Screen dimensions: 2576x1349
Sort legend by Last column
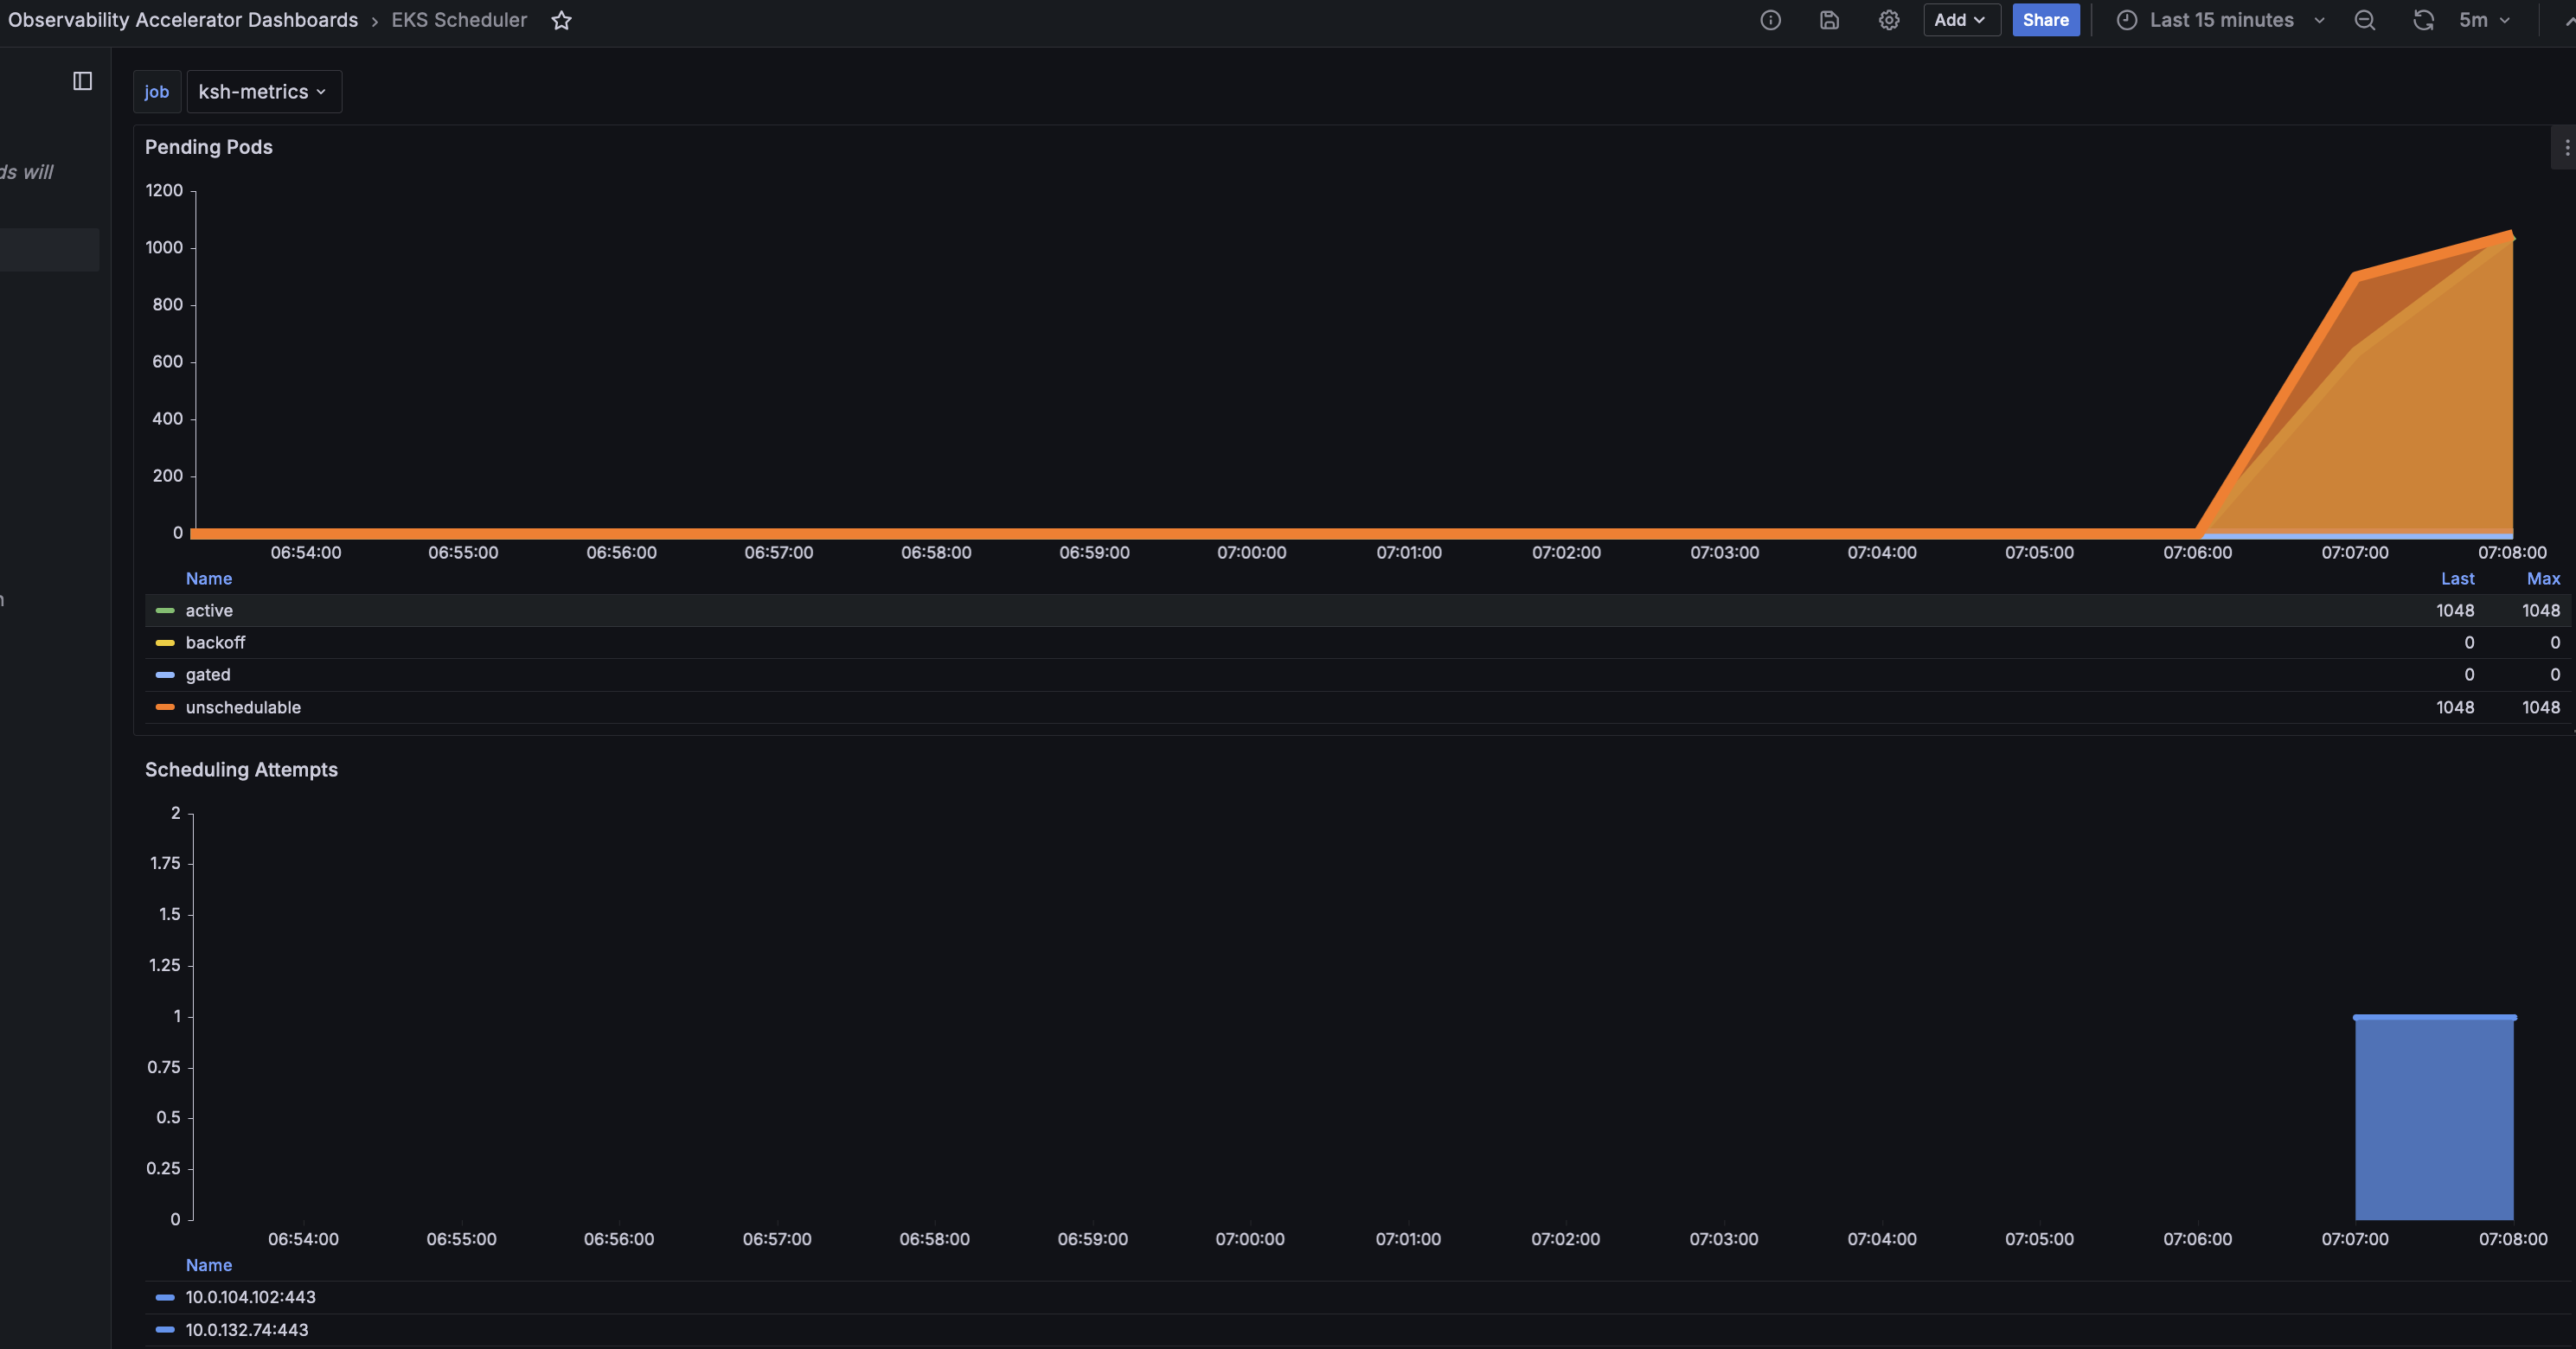2457,578
